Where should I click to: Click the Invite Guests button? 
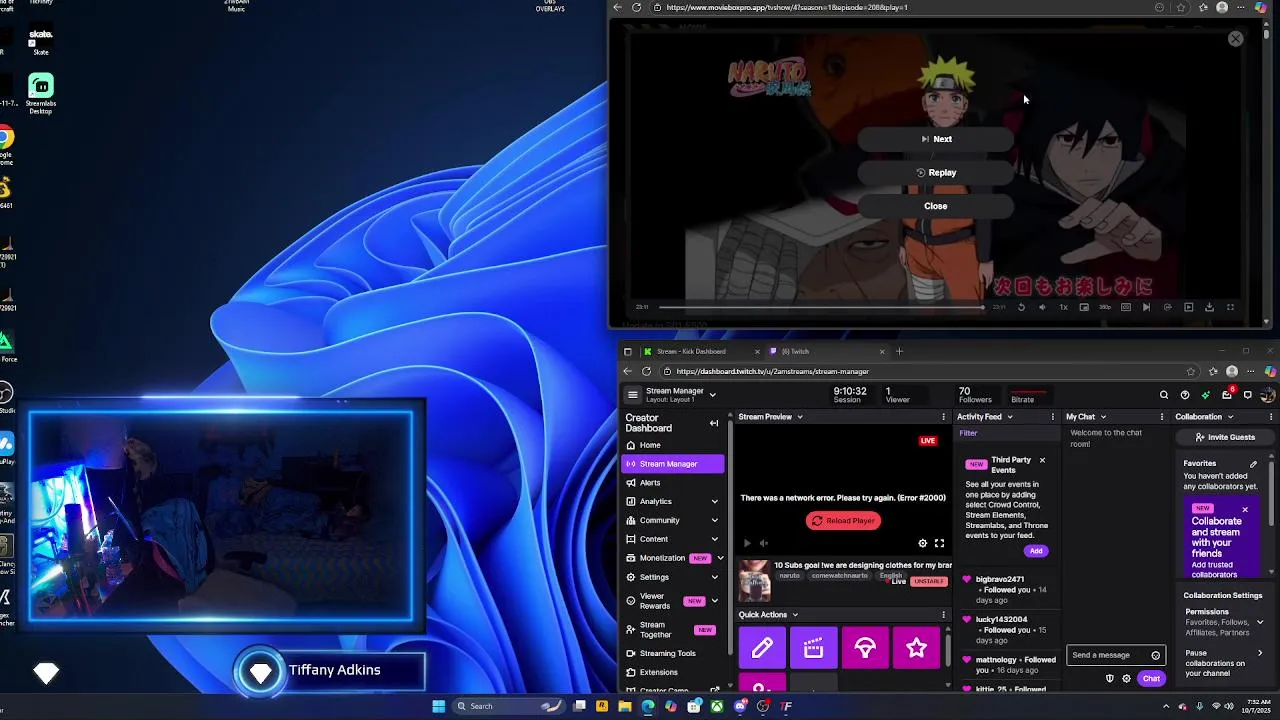point(1224,437)
